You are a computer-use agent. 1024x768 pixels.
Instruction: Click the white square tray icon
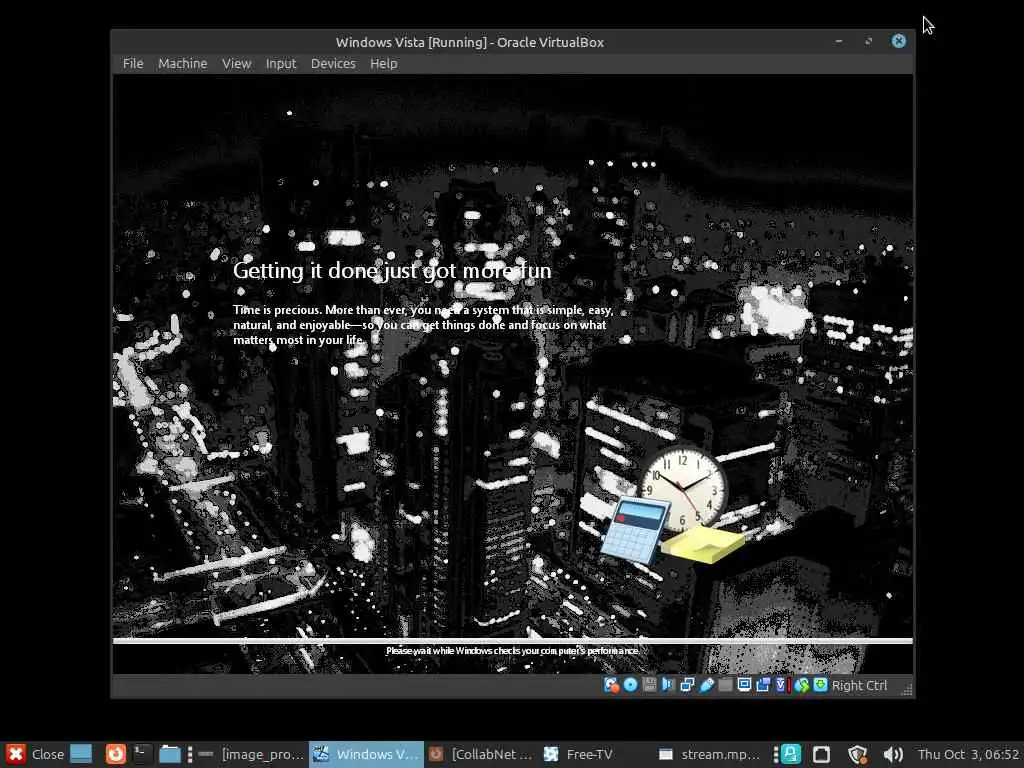pyautogui.click(x=822, y=754)
